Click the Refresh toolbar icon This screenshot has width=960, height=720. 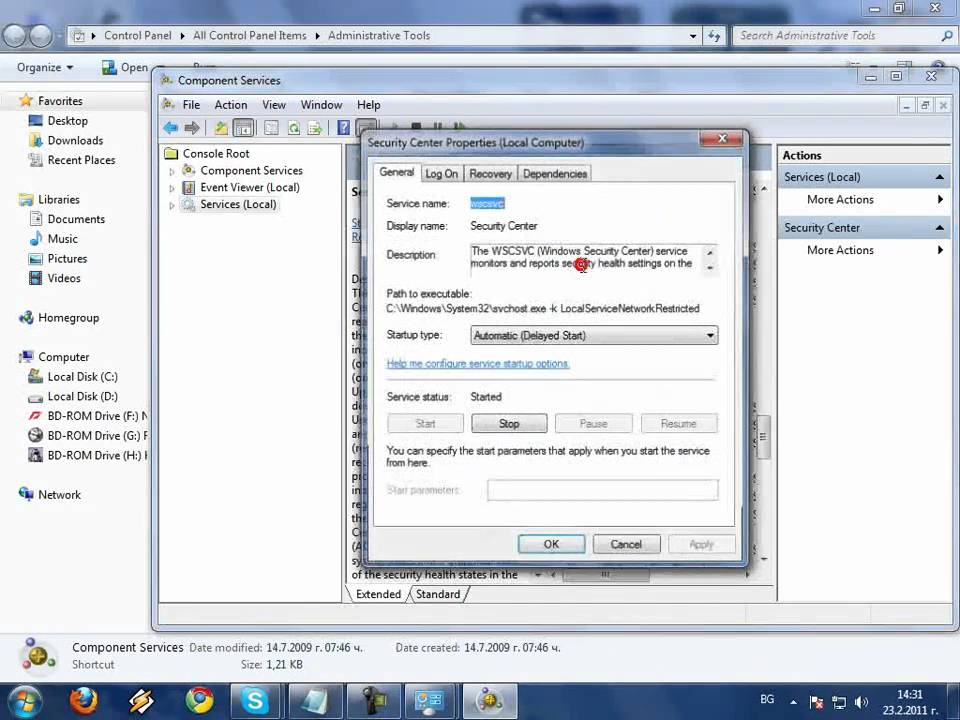click(x=294, y=128)
